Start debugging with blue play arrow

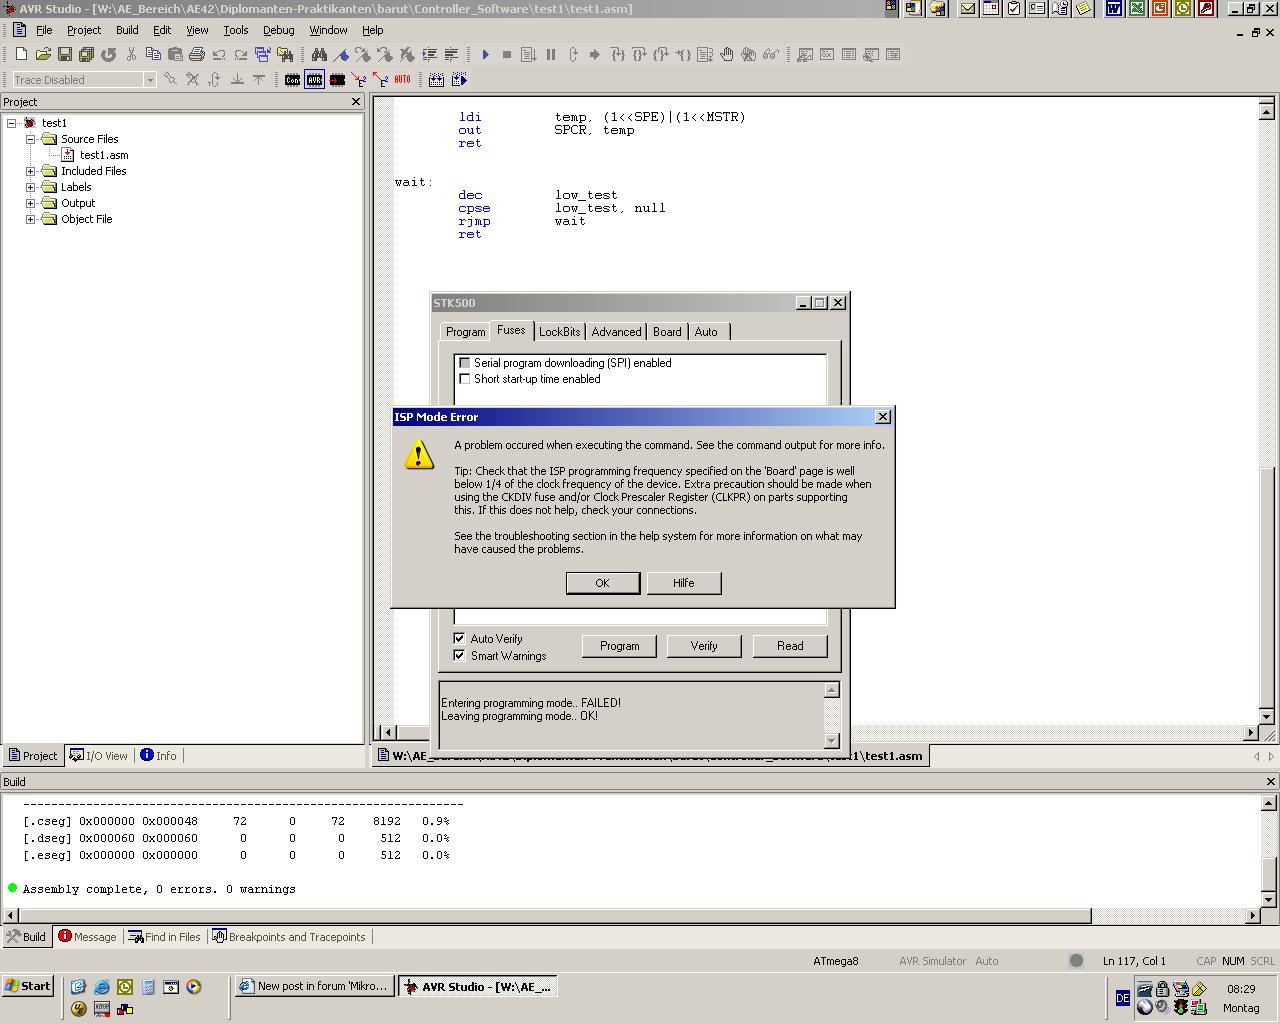(485, 54)
